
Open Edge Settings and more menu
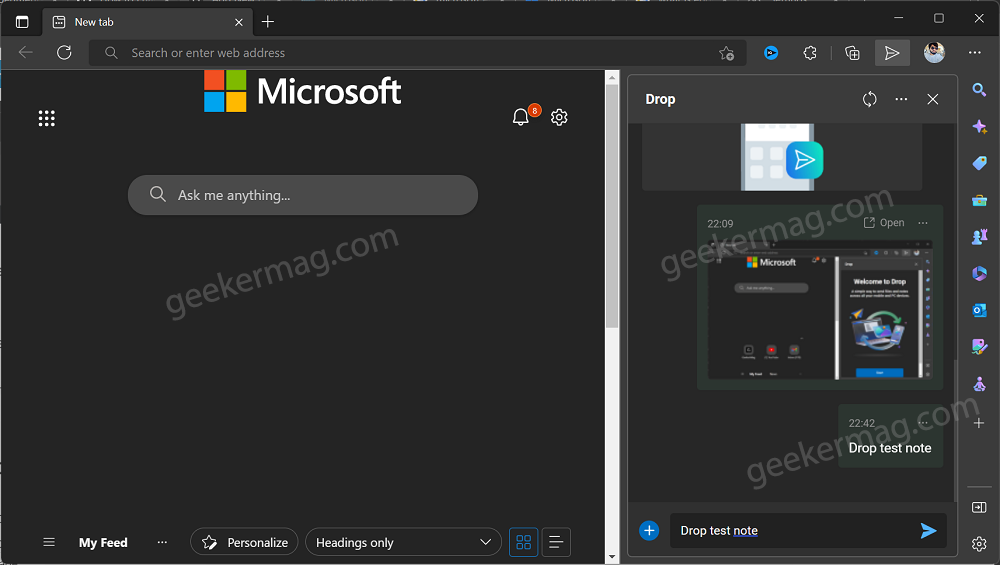[974, 52]
